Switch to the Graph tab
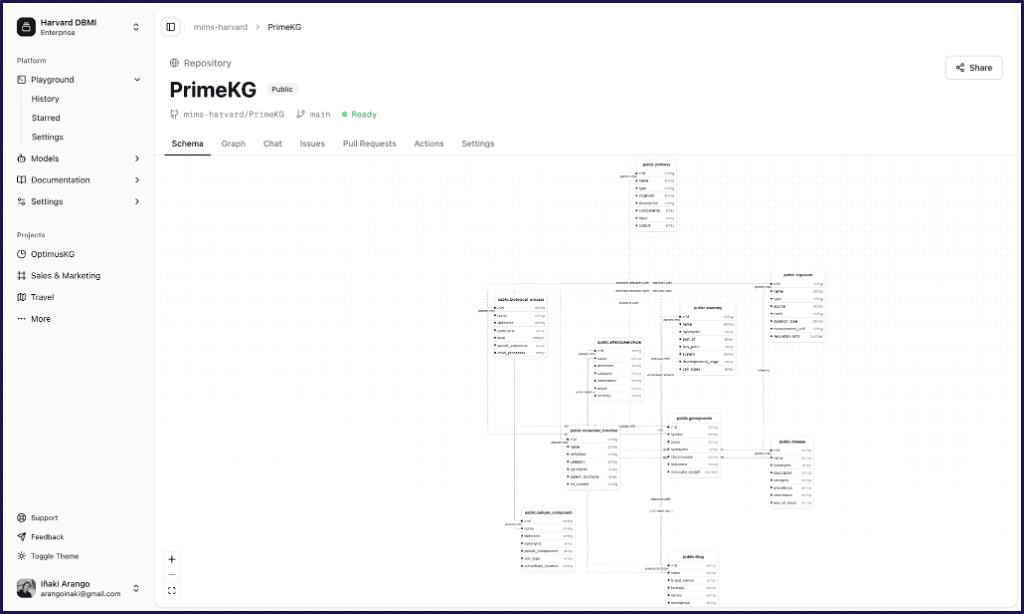Viewport: 1024px width, 614px height. tap(233, 144)
